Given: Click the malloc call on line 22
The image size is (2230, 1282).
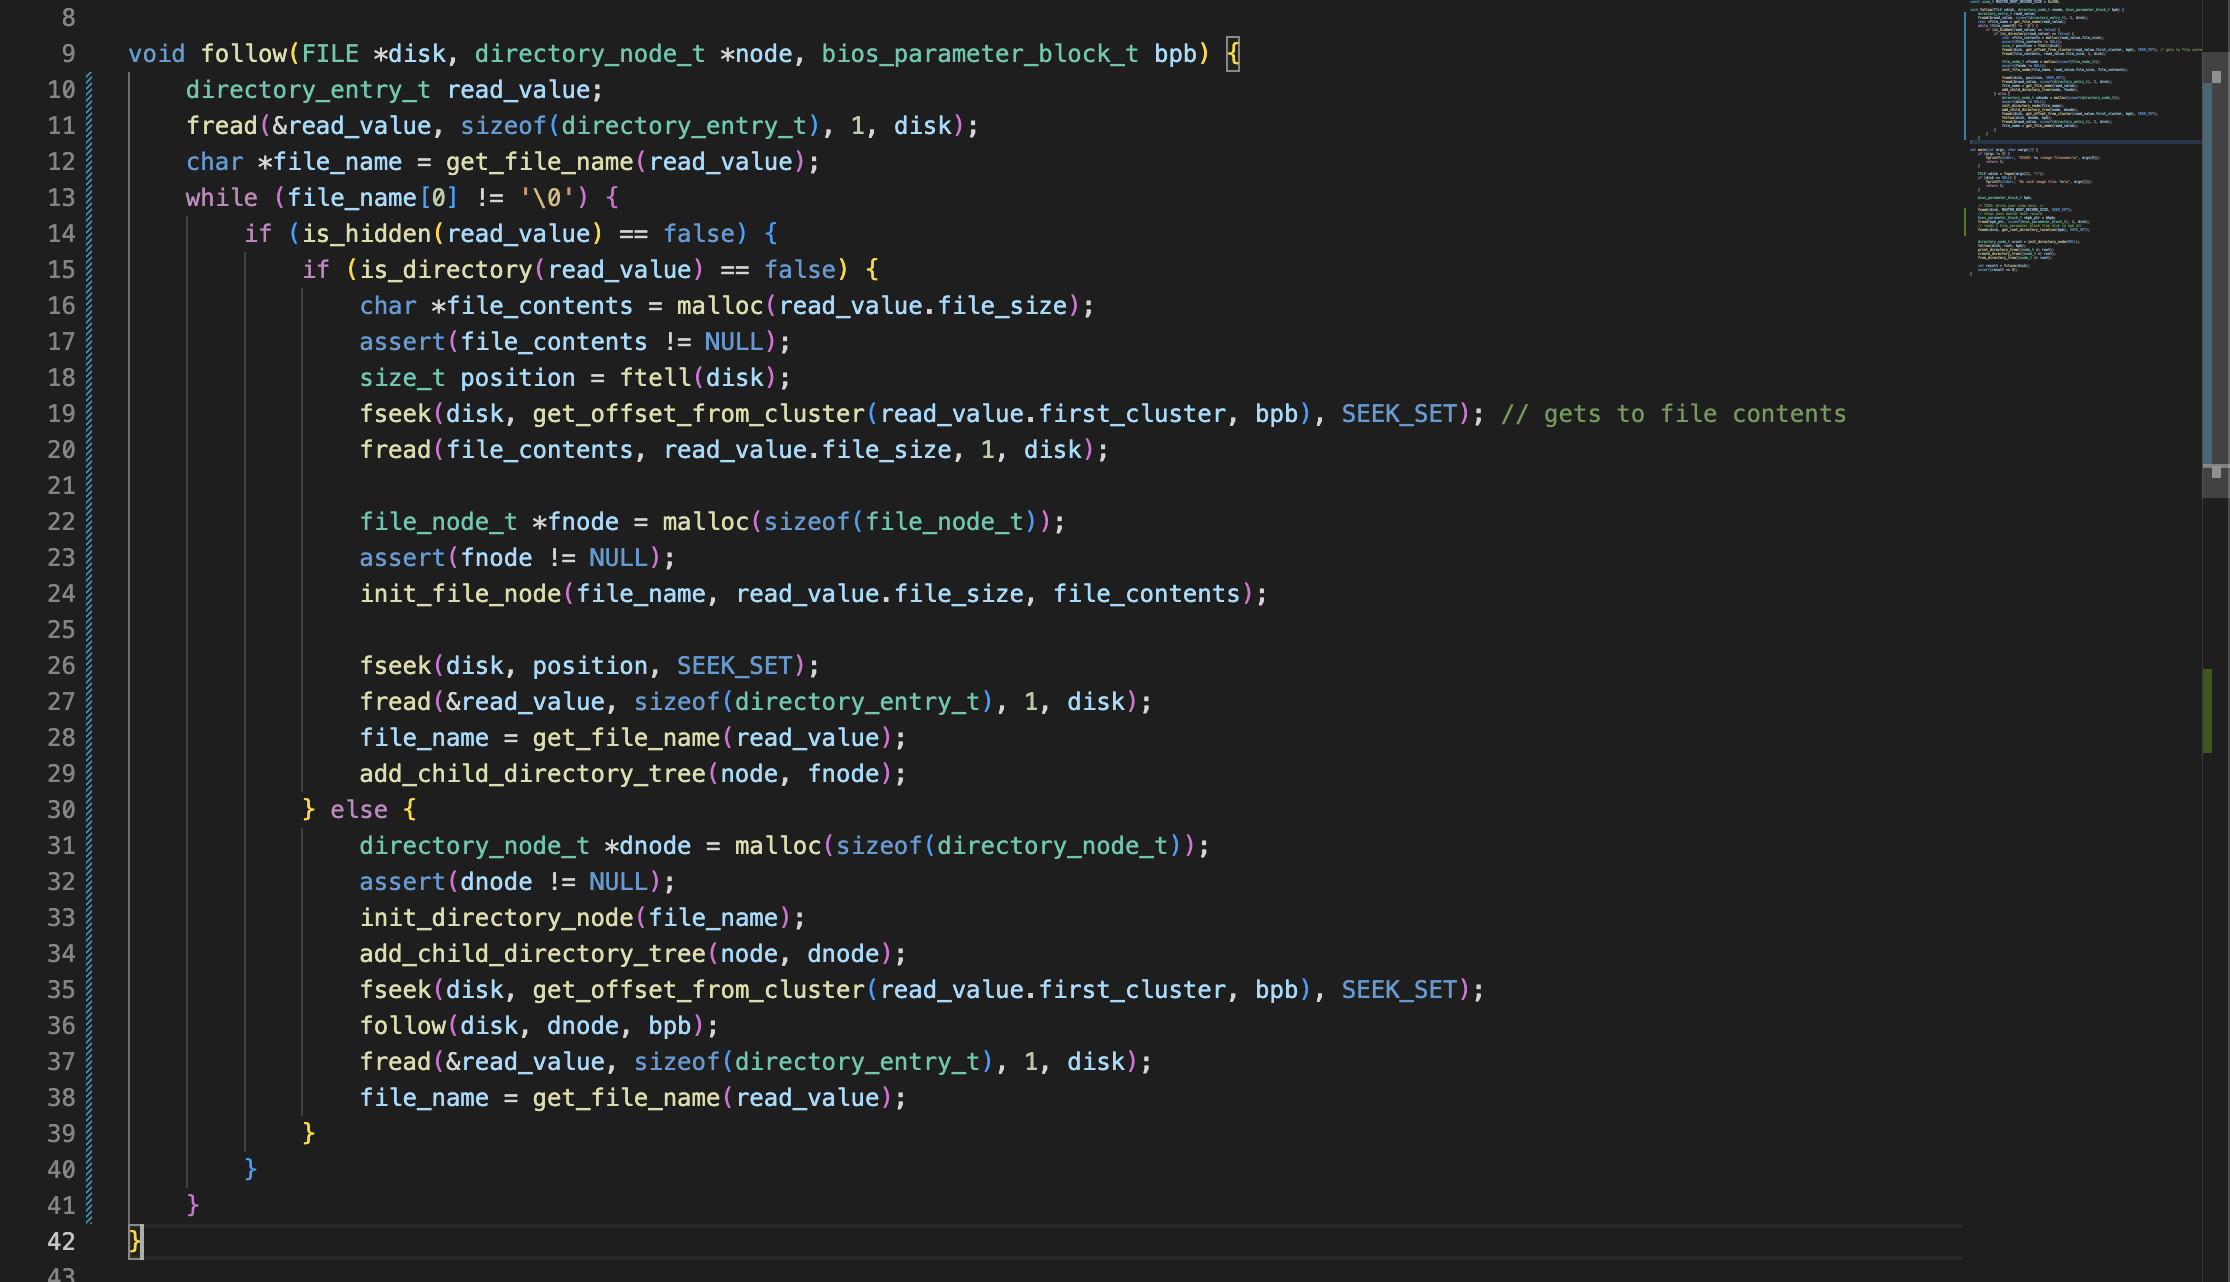Looking at the screenshot, I should pos(705,522).
